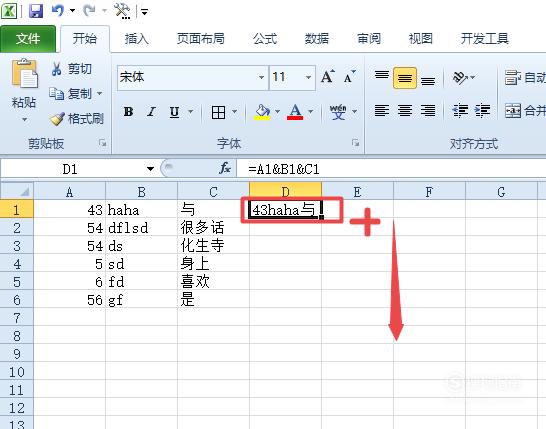Viewport: 546px width, 429px height.
Task: Click the Save icon in quick access toolbar
Action: coord(36,11)
